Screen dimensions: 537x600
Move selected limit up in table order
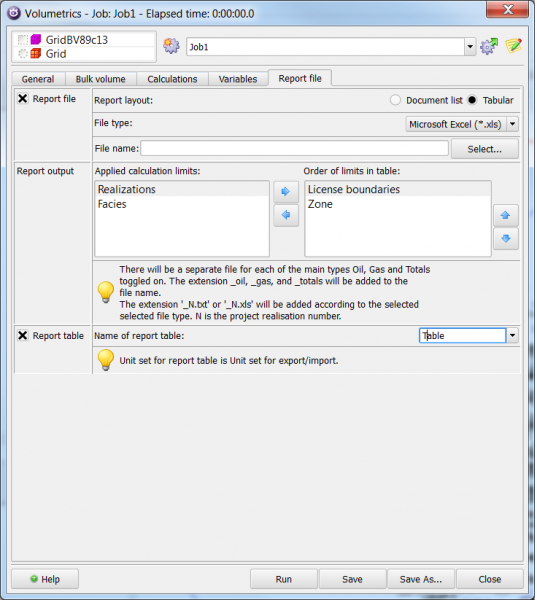[506, 215]
